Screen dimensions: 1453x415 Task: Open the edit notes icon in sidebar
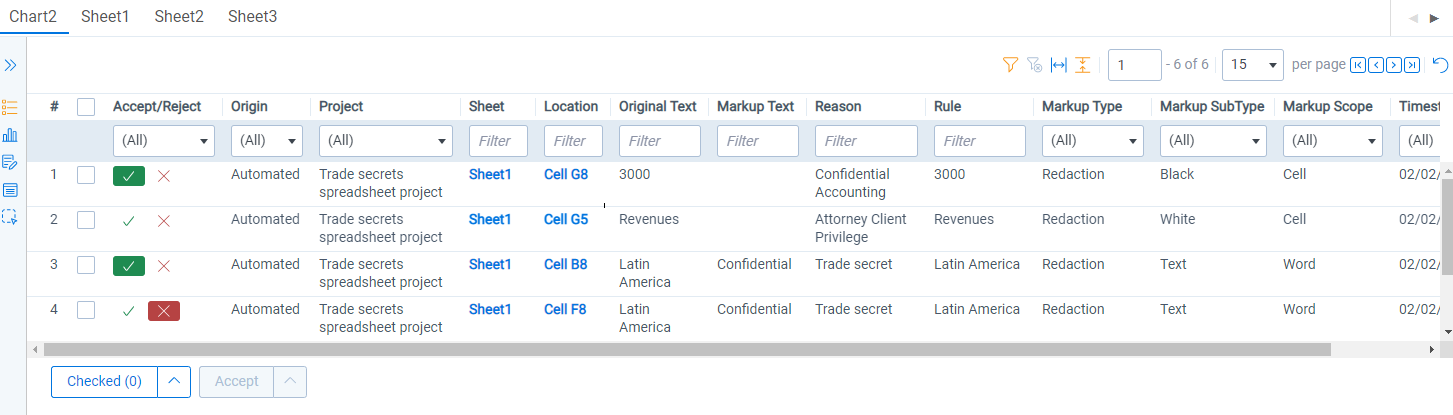[10, 162]
